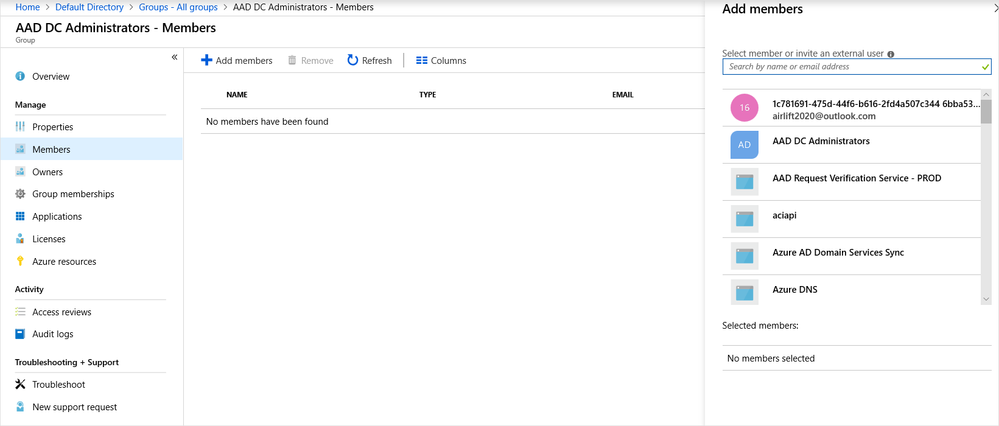The height and width of the screenshot is (426, 999).
Task: Click the Refresh toolbar button
Action: tap(370, 60)
